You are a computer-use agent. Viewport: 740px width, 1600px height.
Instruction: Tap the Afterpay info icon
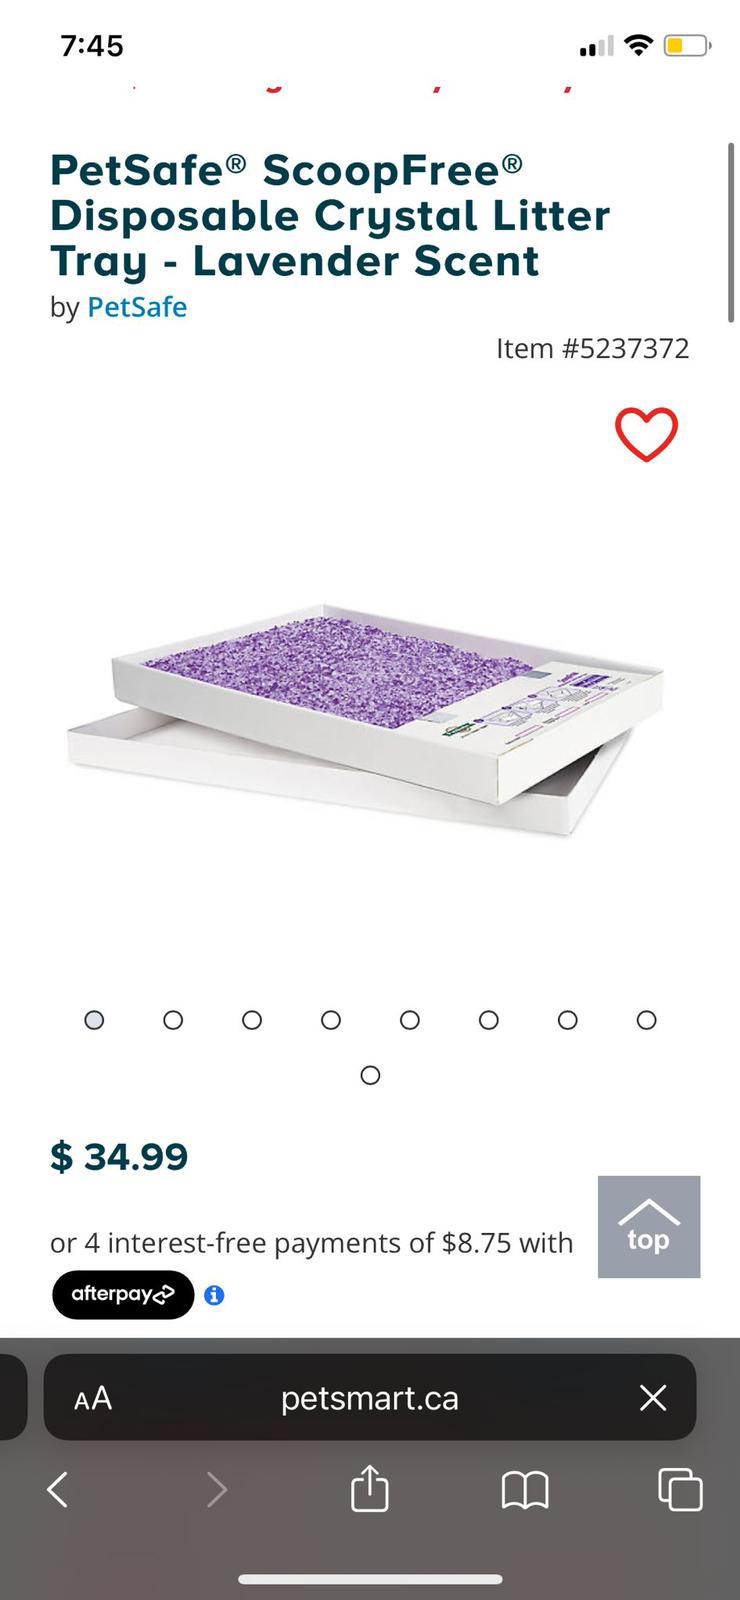pos(214,1295)
